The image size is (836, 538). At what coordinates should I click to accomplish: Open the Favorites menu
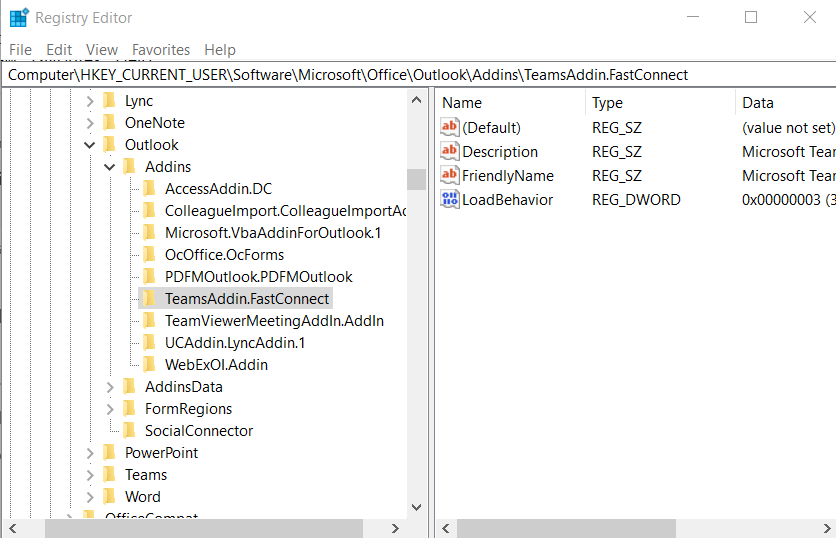(x=161, y=50)
